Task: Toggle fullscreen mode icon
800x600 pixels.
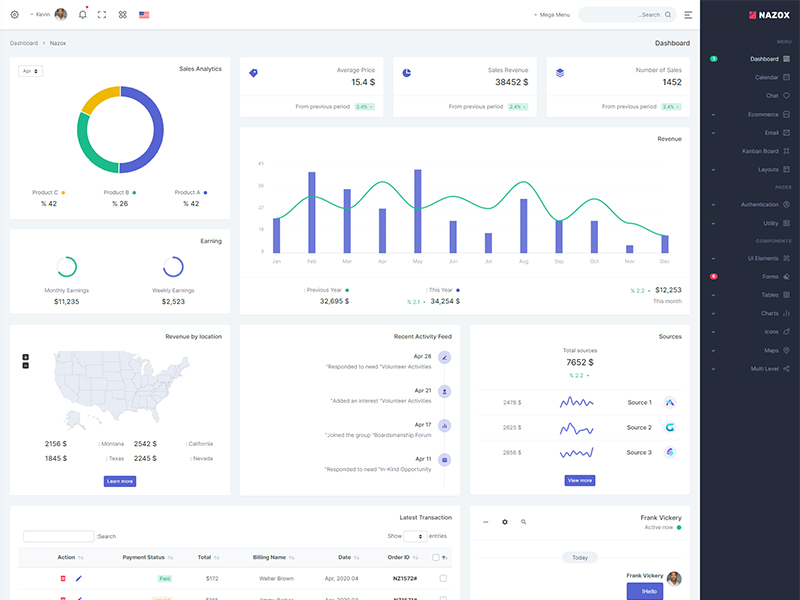Action: [102, 15]
